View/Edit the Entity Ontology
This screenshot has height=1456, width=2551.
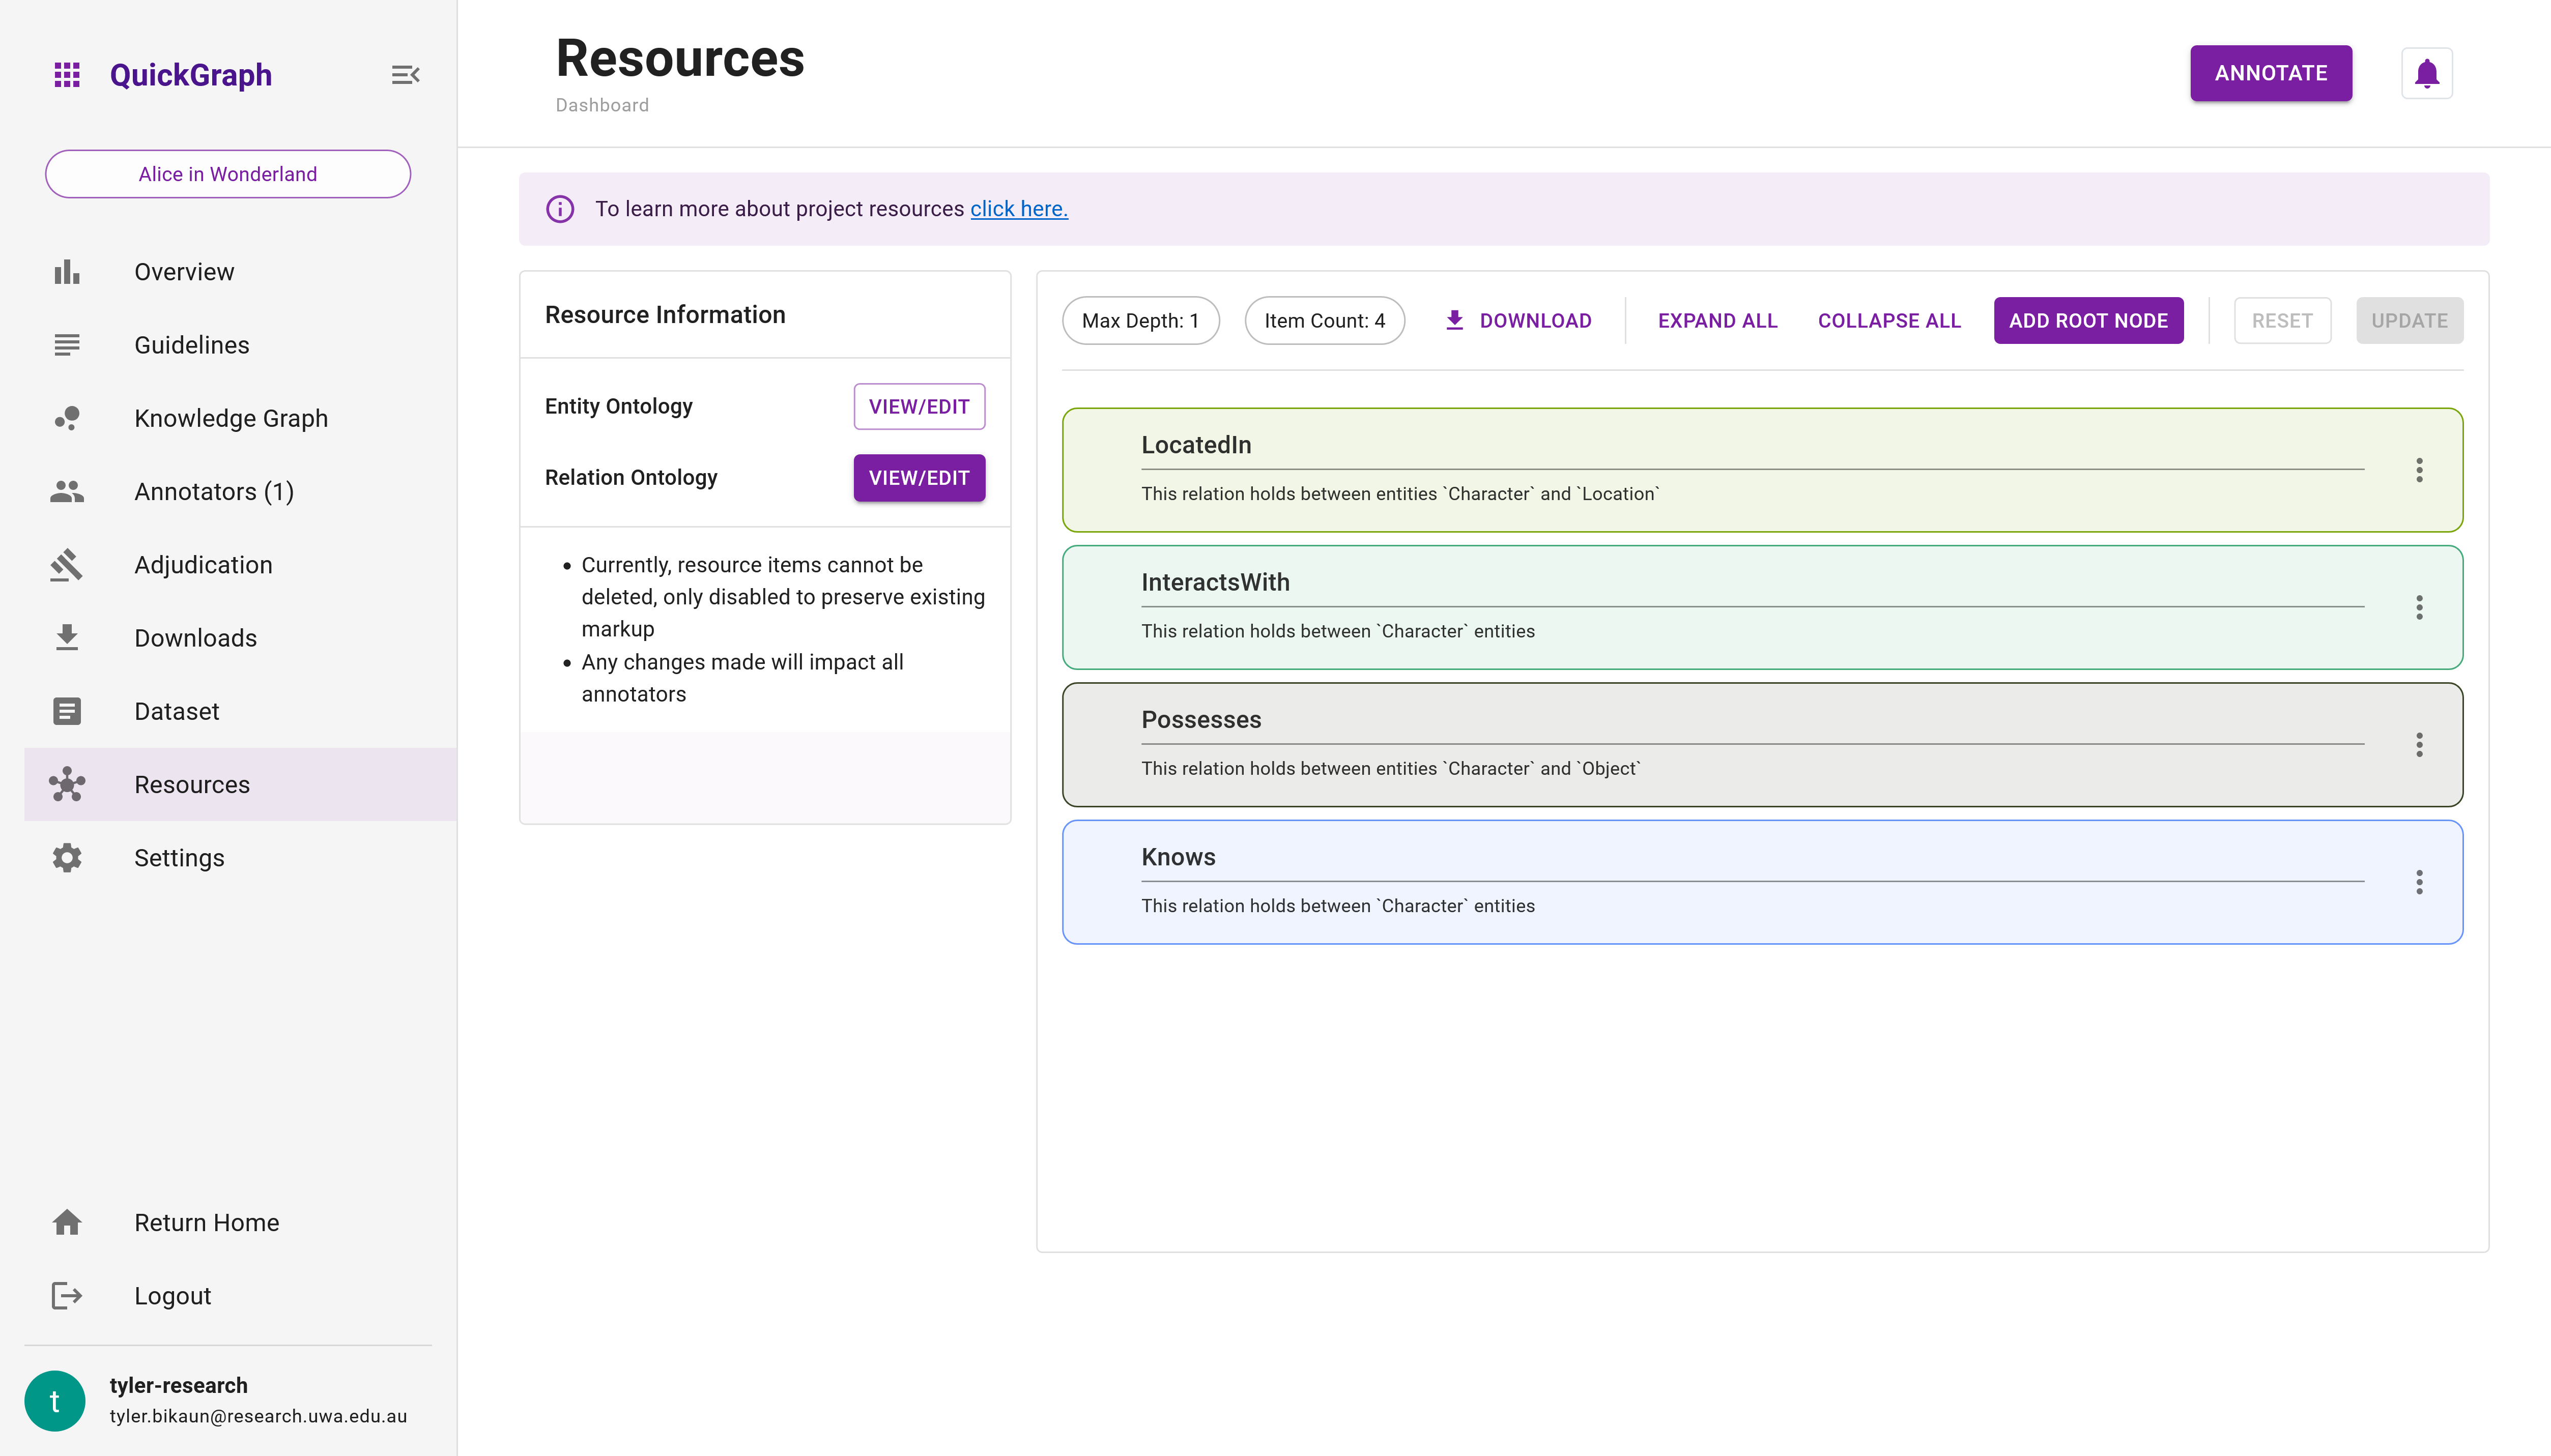(x=918, y=406)
